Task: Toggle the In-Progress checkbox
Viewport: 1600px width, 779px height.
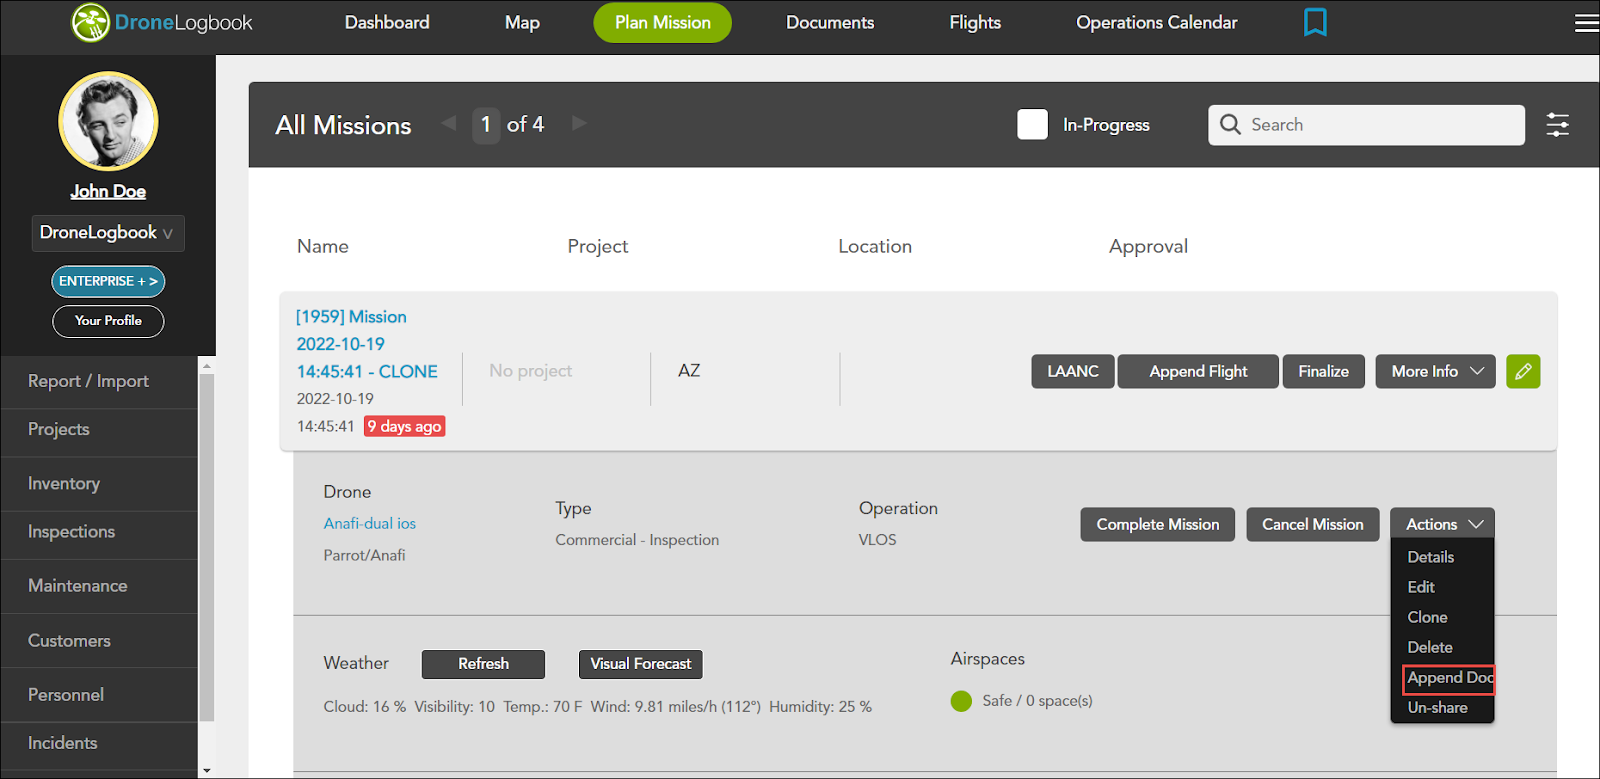Action: tap(1032, 124)
